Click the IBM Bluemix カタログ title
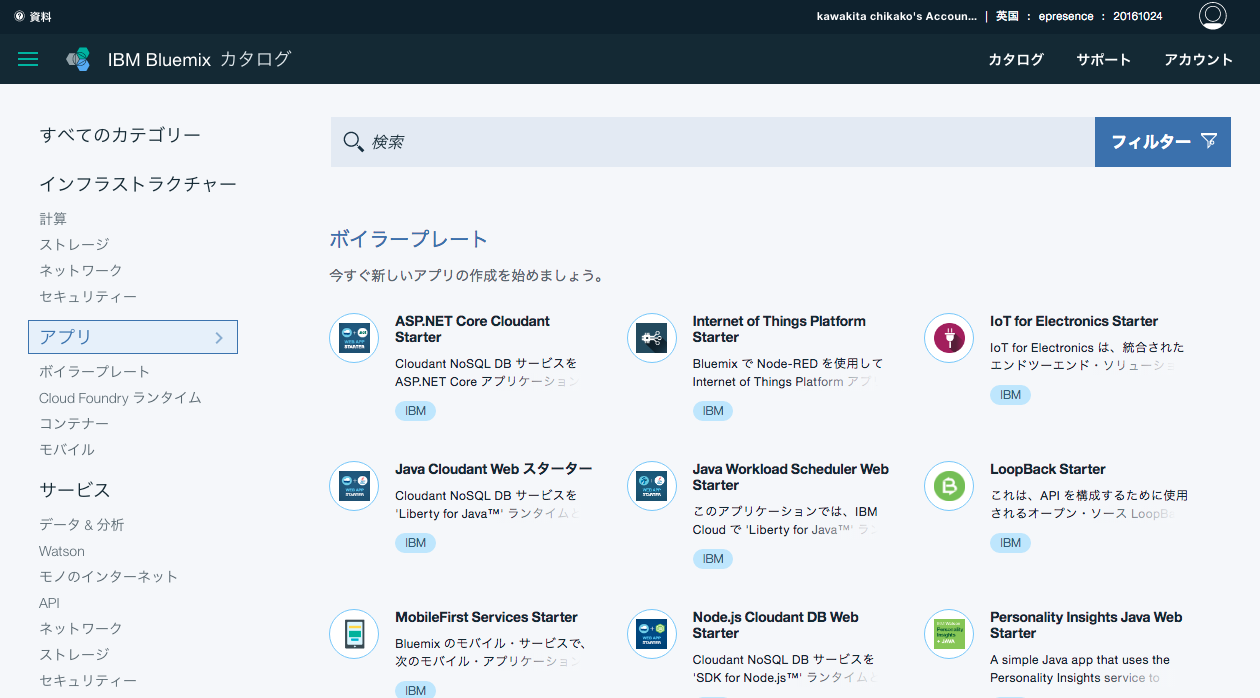The height and width of the screenshot is (698, 1260). [199, 59]
